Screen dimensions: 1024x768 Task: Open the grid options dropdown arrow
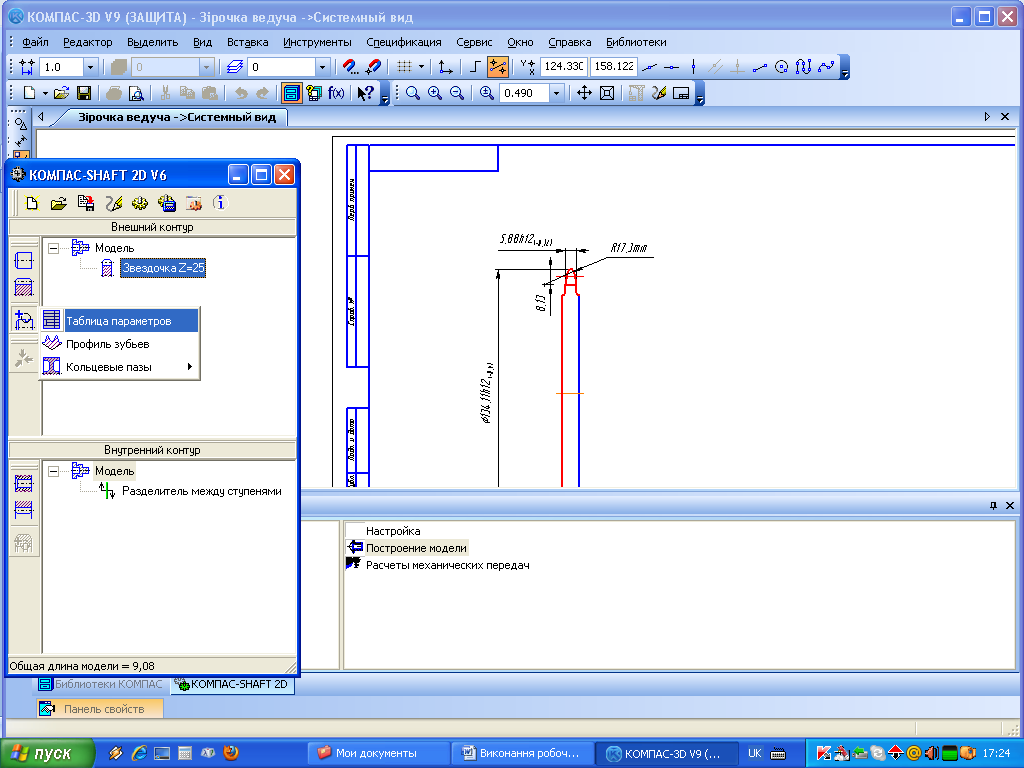[x=421, y=67]
